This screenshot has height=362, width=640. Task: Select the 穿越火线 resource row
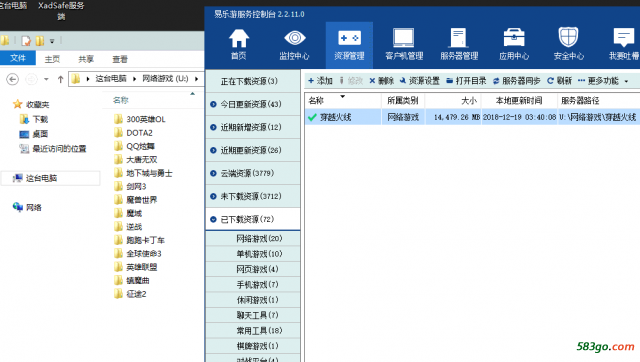472,117
